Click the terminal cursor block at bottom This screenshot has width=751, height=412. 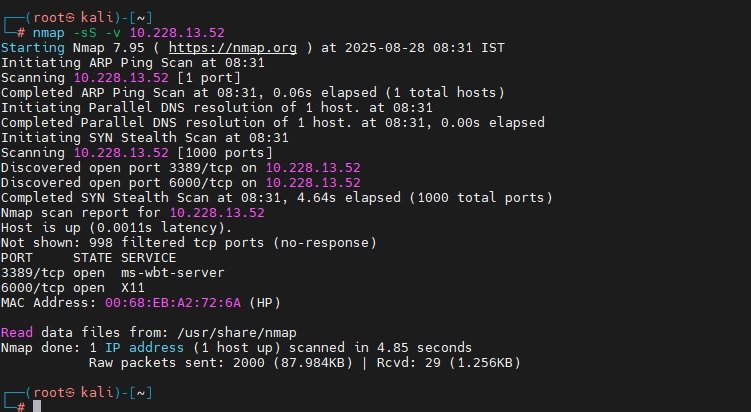[x=37, y=407]
